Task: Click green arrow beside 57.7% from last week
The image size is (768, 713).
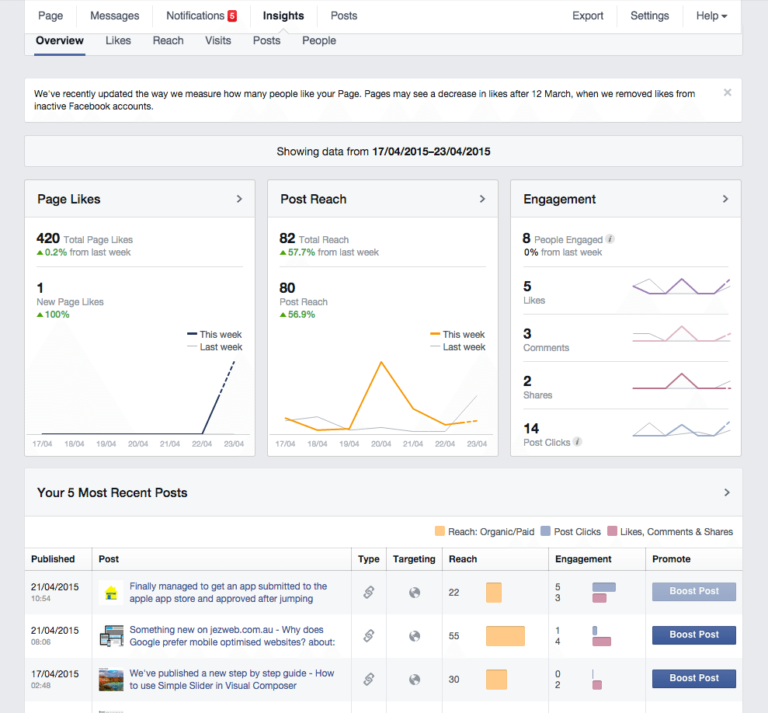Action: (283, 253)
